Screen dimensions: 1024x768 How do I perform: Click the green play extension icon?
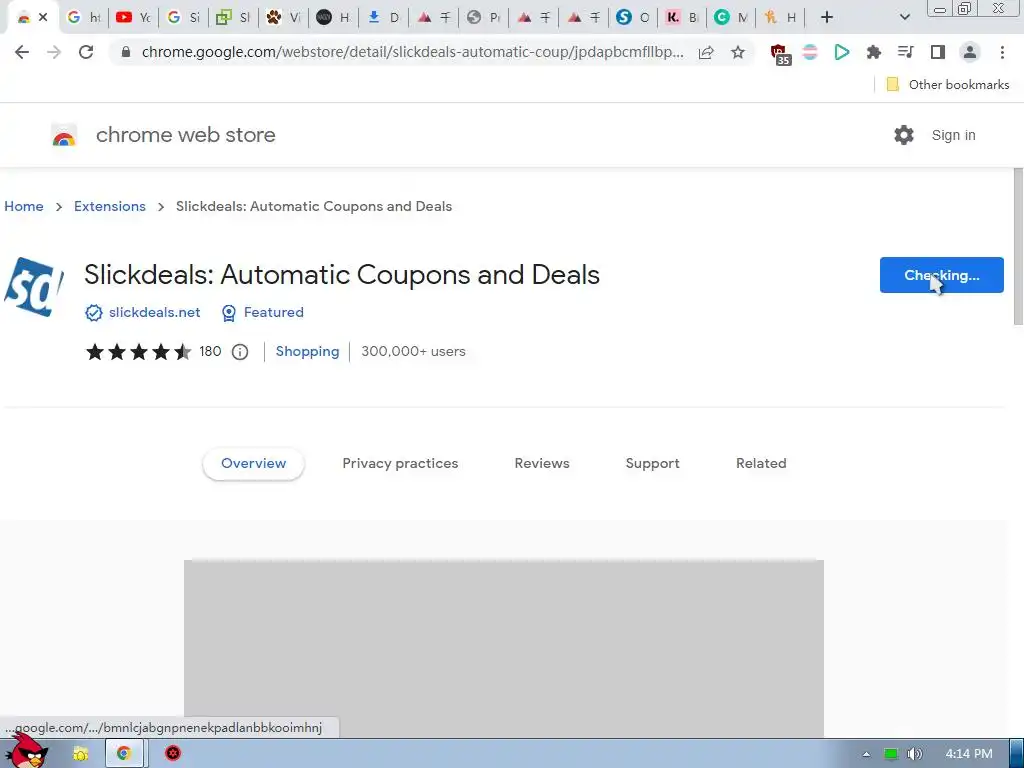[842, 52]
